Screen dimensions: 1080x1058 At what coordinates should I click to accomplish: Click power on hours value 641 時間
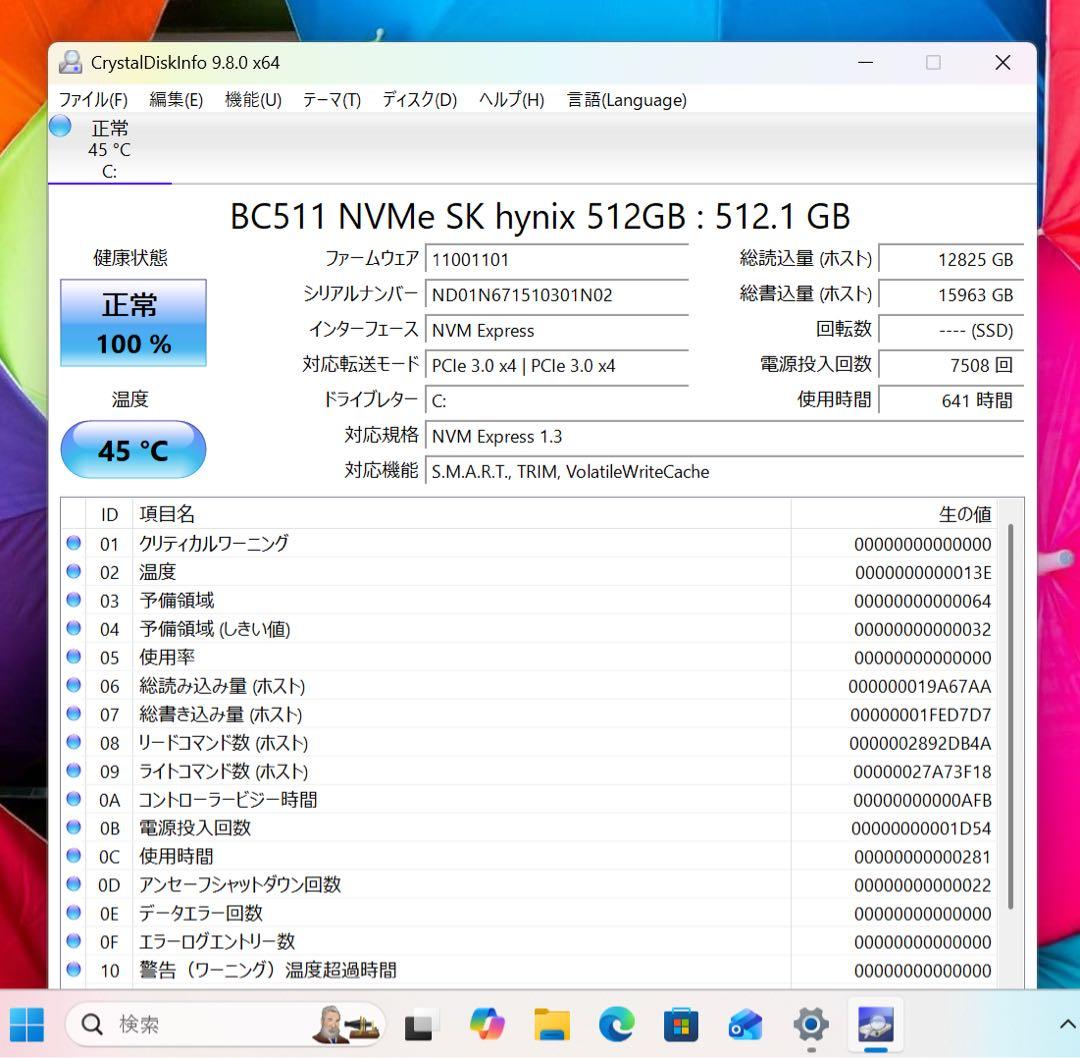tap(951, 401)
